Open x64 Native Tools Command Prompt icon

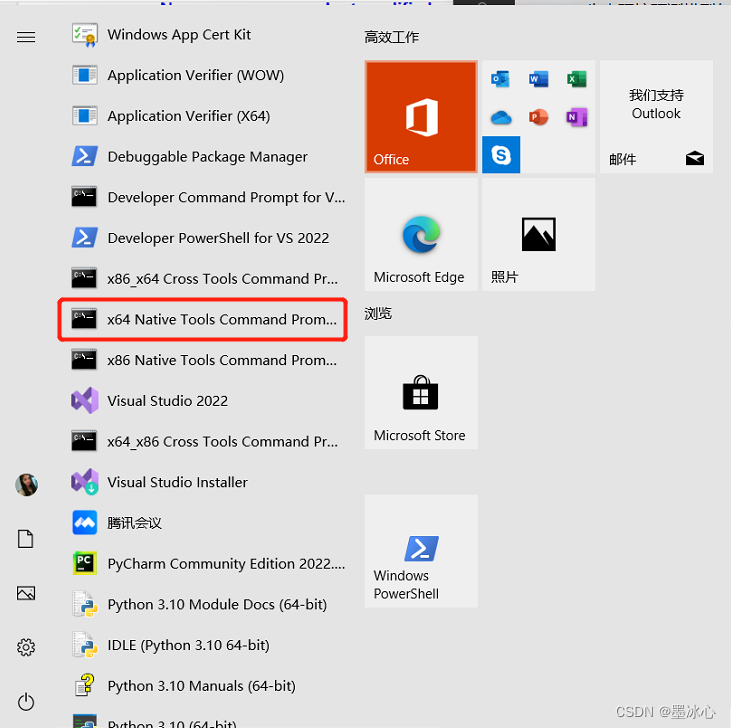(84, 319)
